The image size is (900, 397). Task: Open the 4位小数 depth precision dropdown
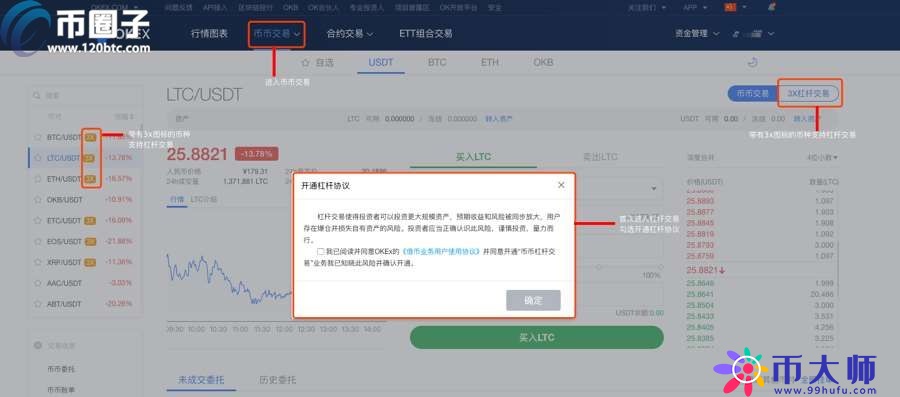click(822, 157)
